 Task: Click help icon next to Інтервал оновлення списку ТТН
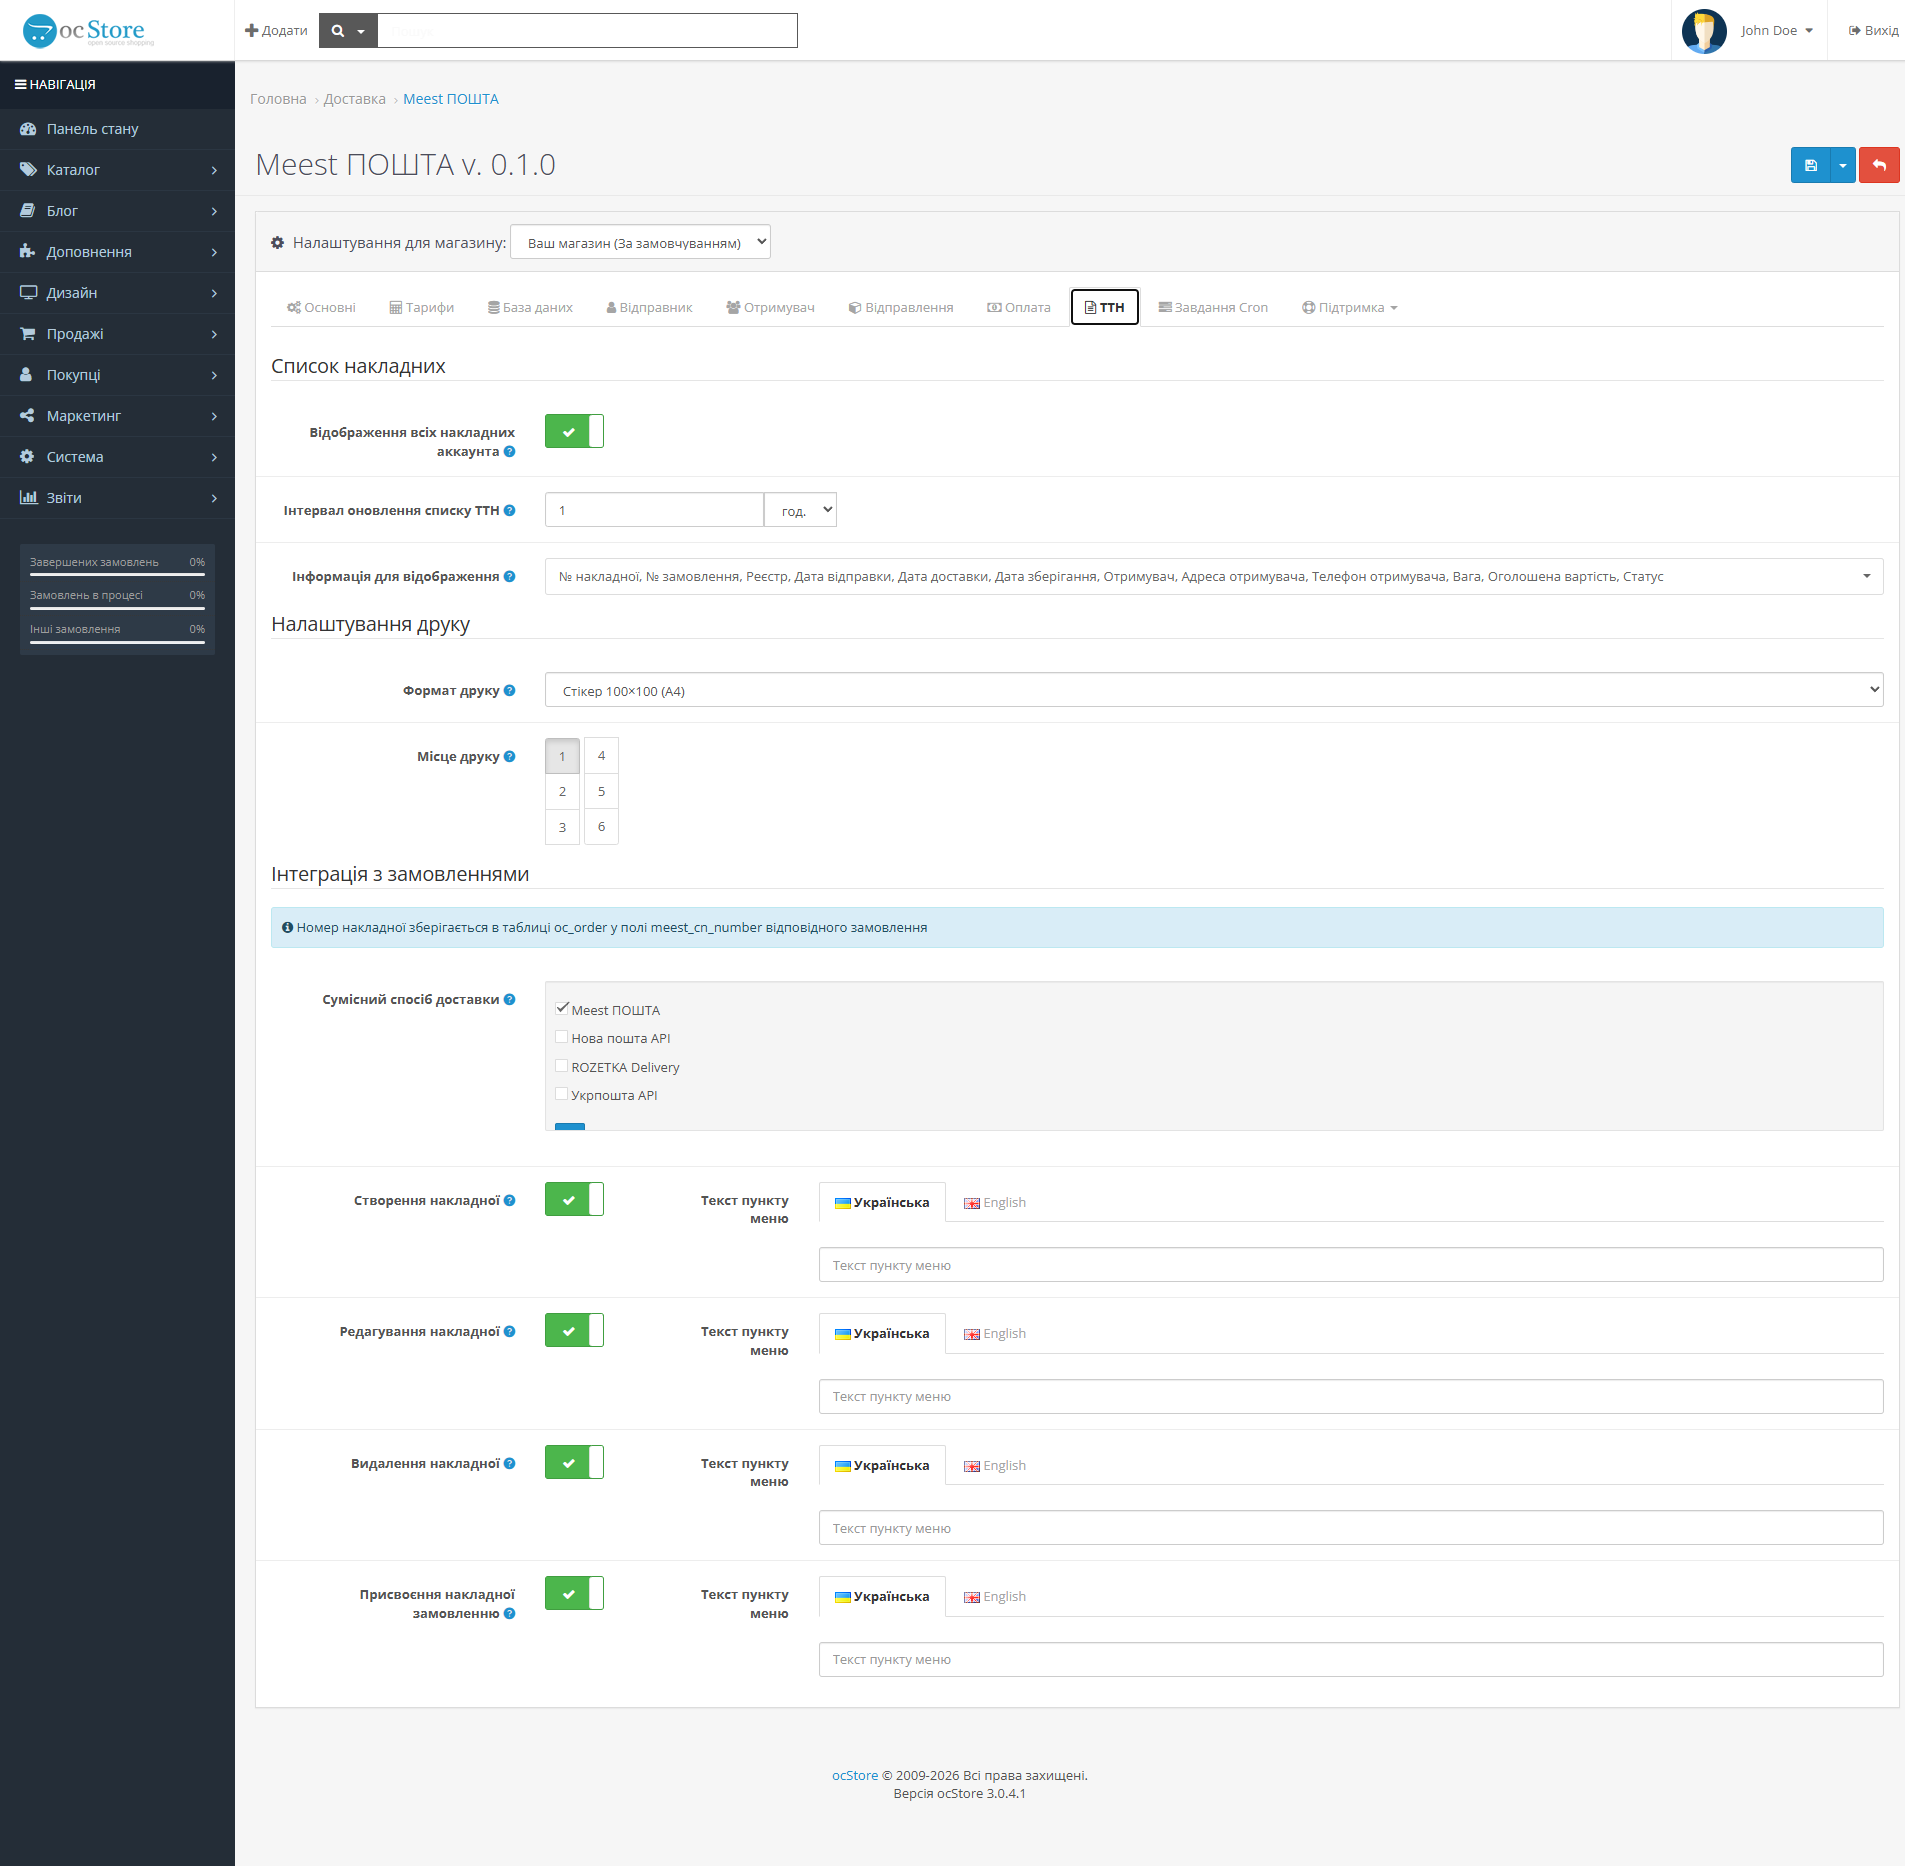[x=510, y=511]
